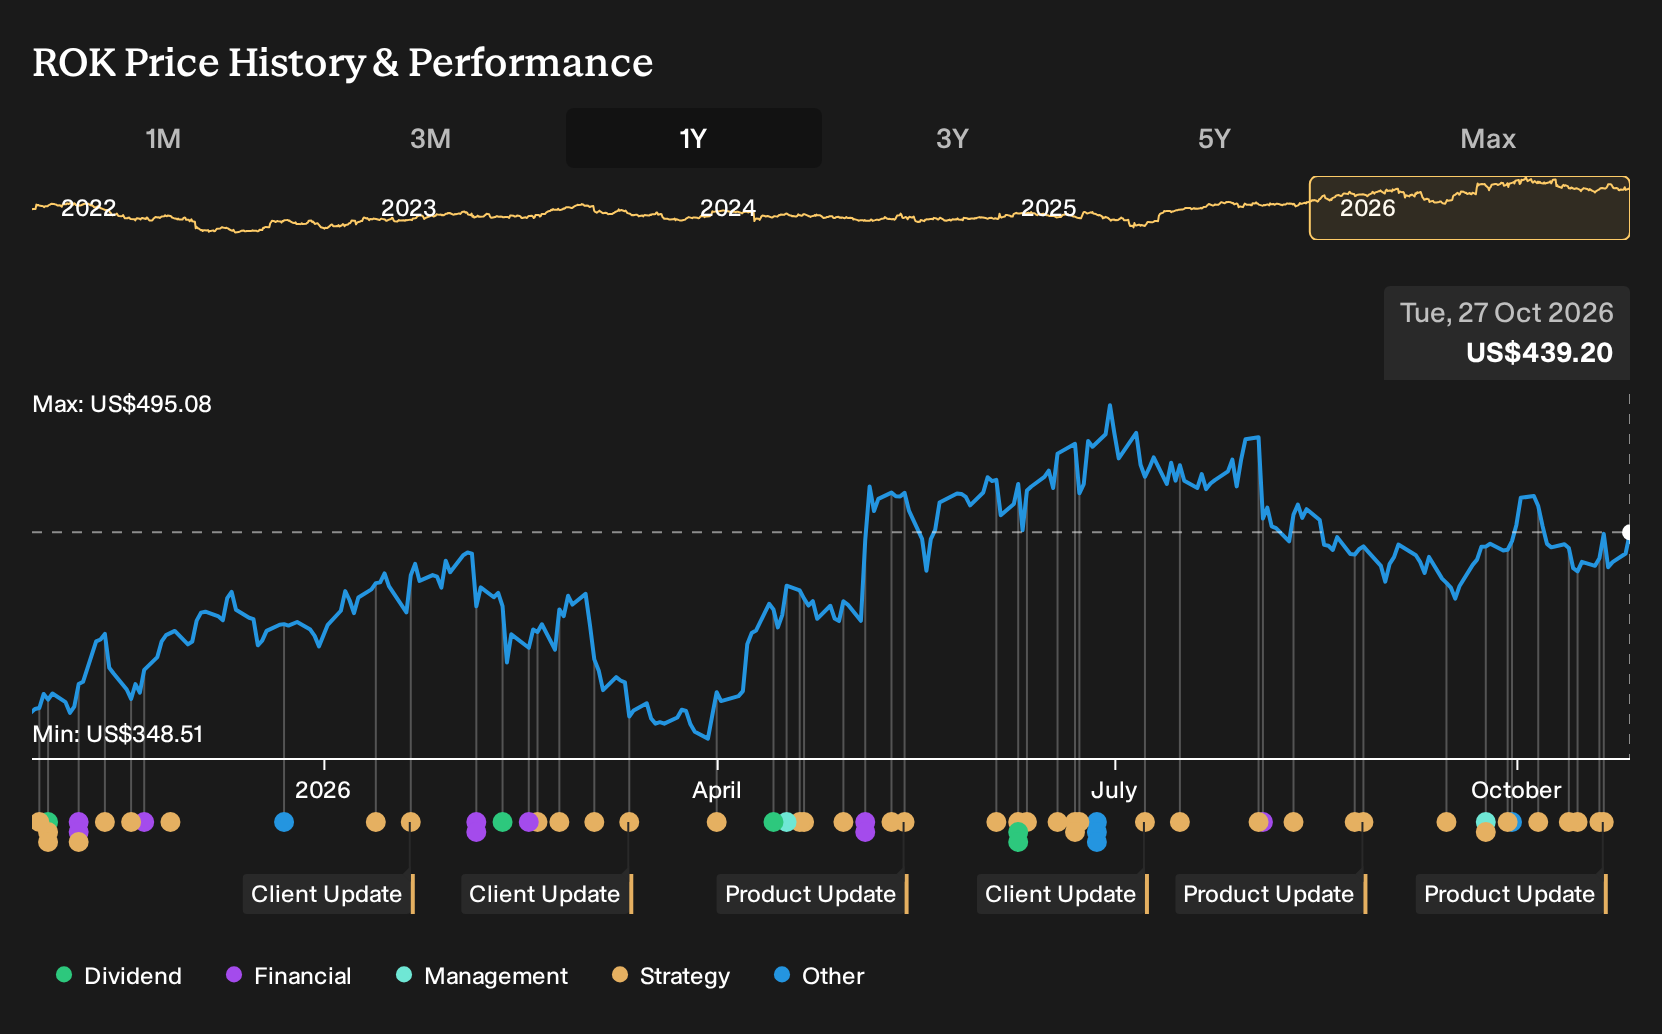Toggle Dividend events in the legend
The image size is (1662, 1034).
[x=119, y=976]
